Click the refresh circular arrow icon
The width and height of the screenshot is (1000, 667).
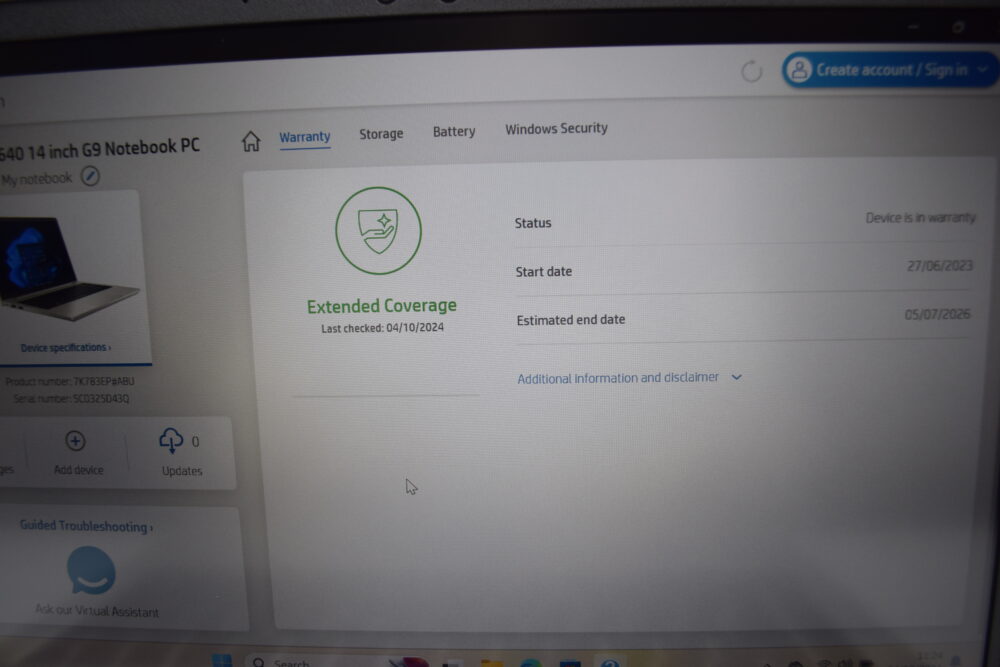(x=752, y=71)
